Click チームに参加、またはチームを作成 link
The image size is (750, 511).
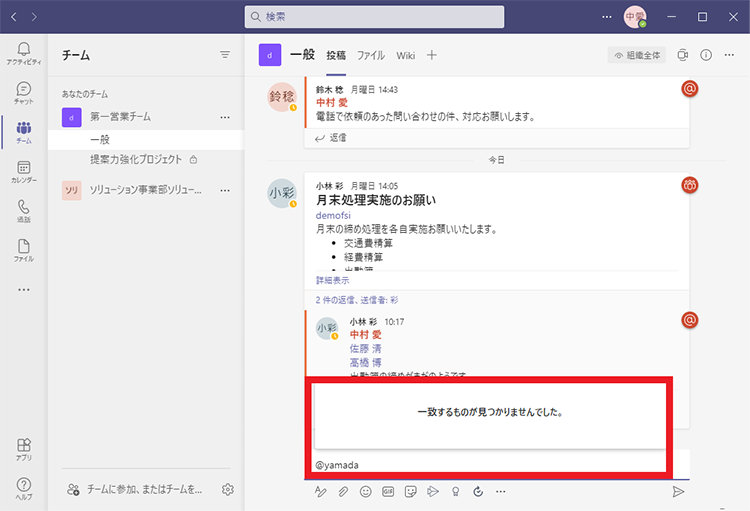pyautogui.click(x=145, y=489)
